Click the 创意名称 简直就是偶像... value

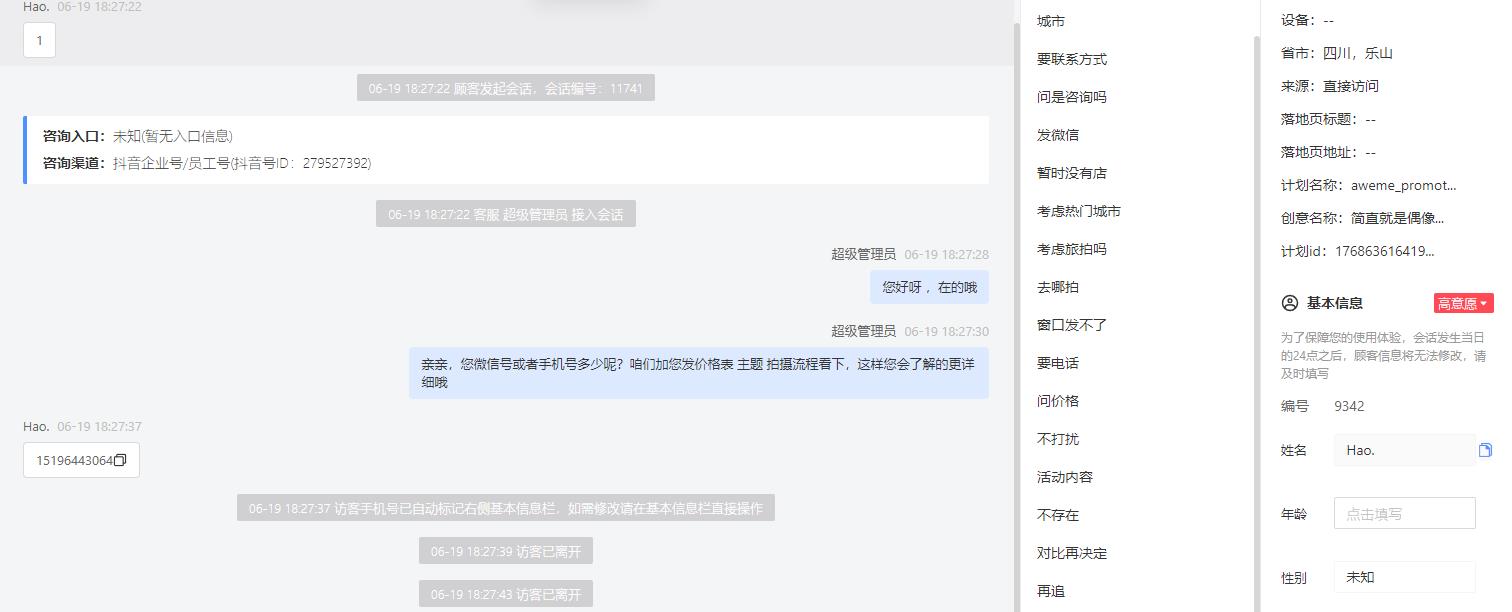(x=1397, y=218)
